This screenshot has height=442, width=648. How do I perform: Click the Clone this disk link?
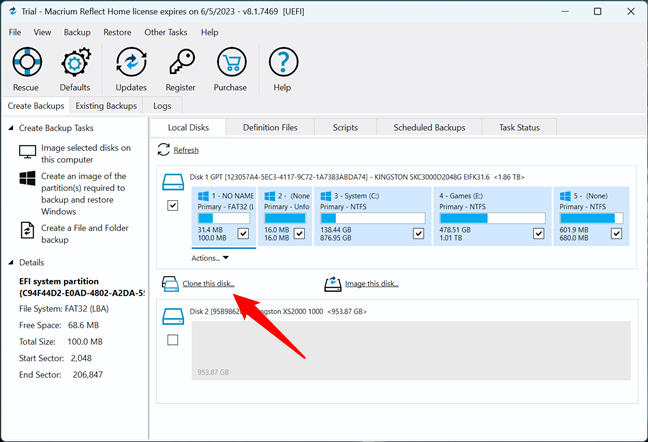point(208,284)
